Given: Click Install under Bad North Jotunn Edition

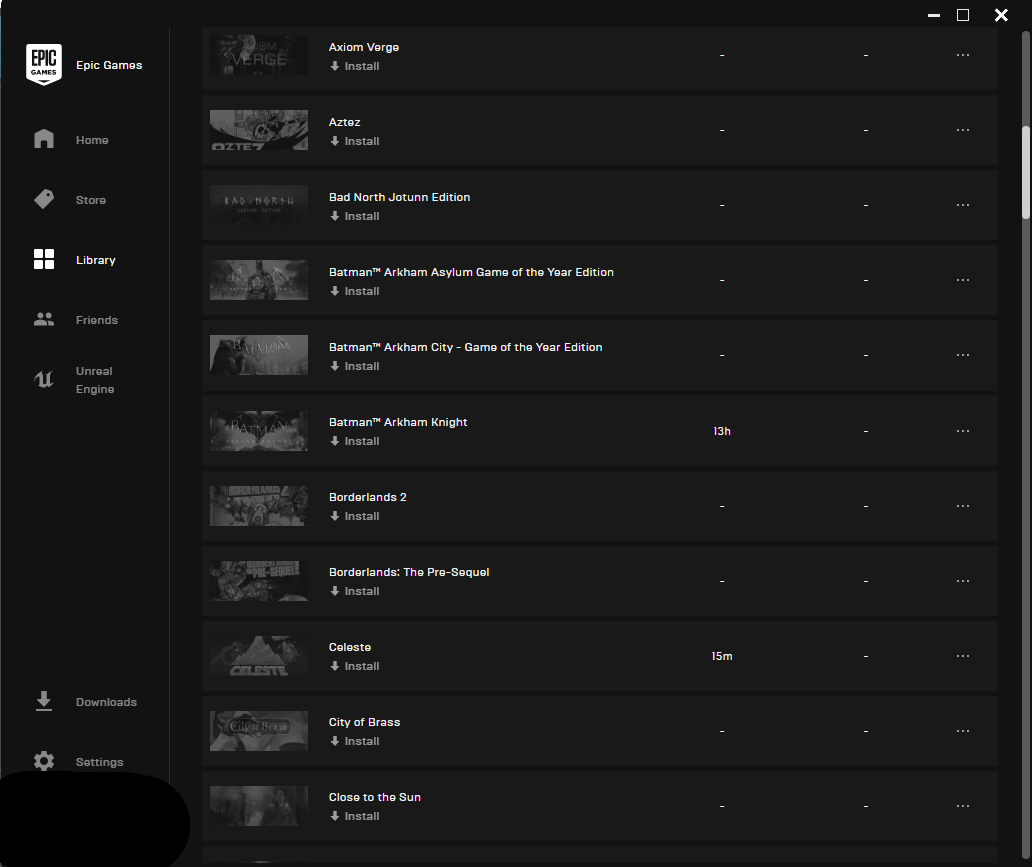Looking at the screenshot, I should tap(355, 216).
